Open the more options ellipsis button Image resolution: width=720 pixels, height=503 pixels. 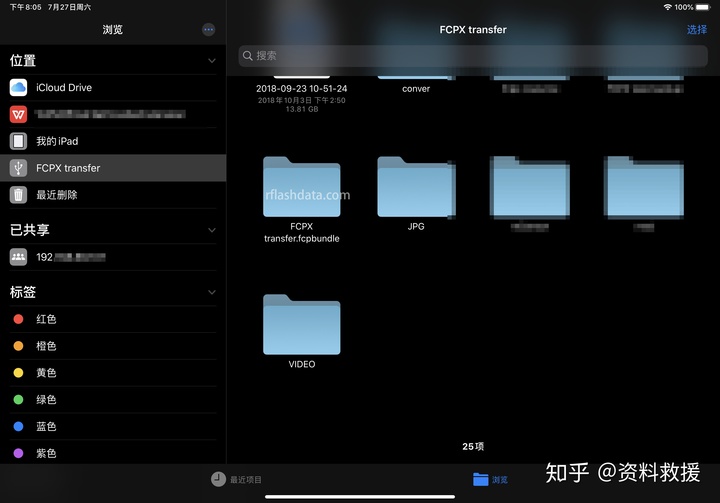(x=208, y=30)
